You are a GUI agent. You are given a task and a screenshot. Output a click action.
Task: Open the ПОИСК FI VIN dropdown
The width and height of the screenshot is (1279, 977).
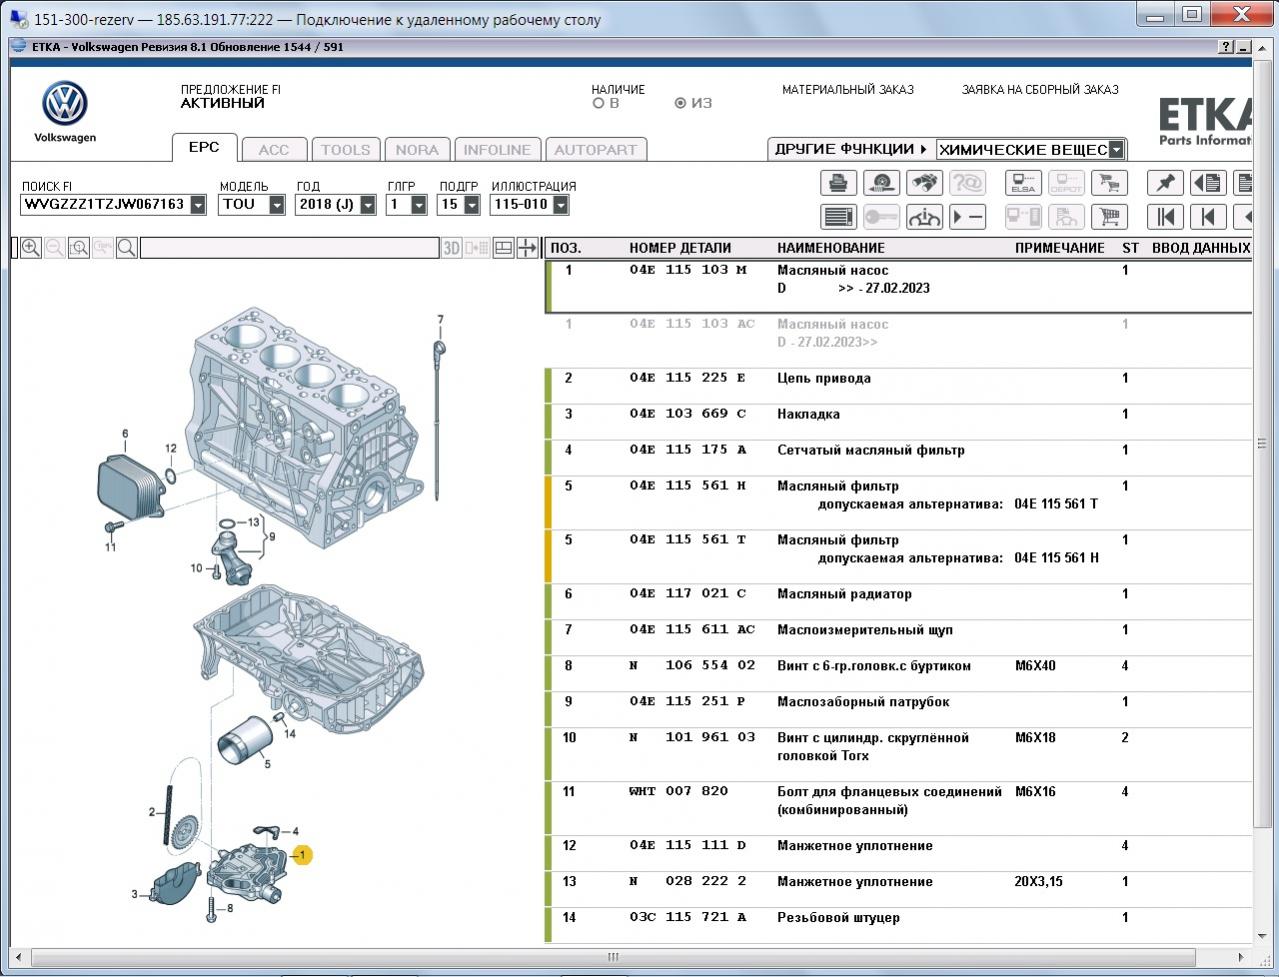tap(198, 205)
